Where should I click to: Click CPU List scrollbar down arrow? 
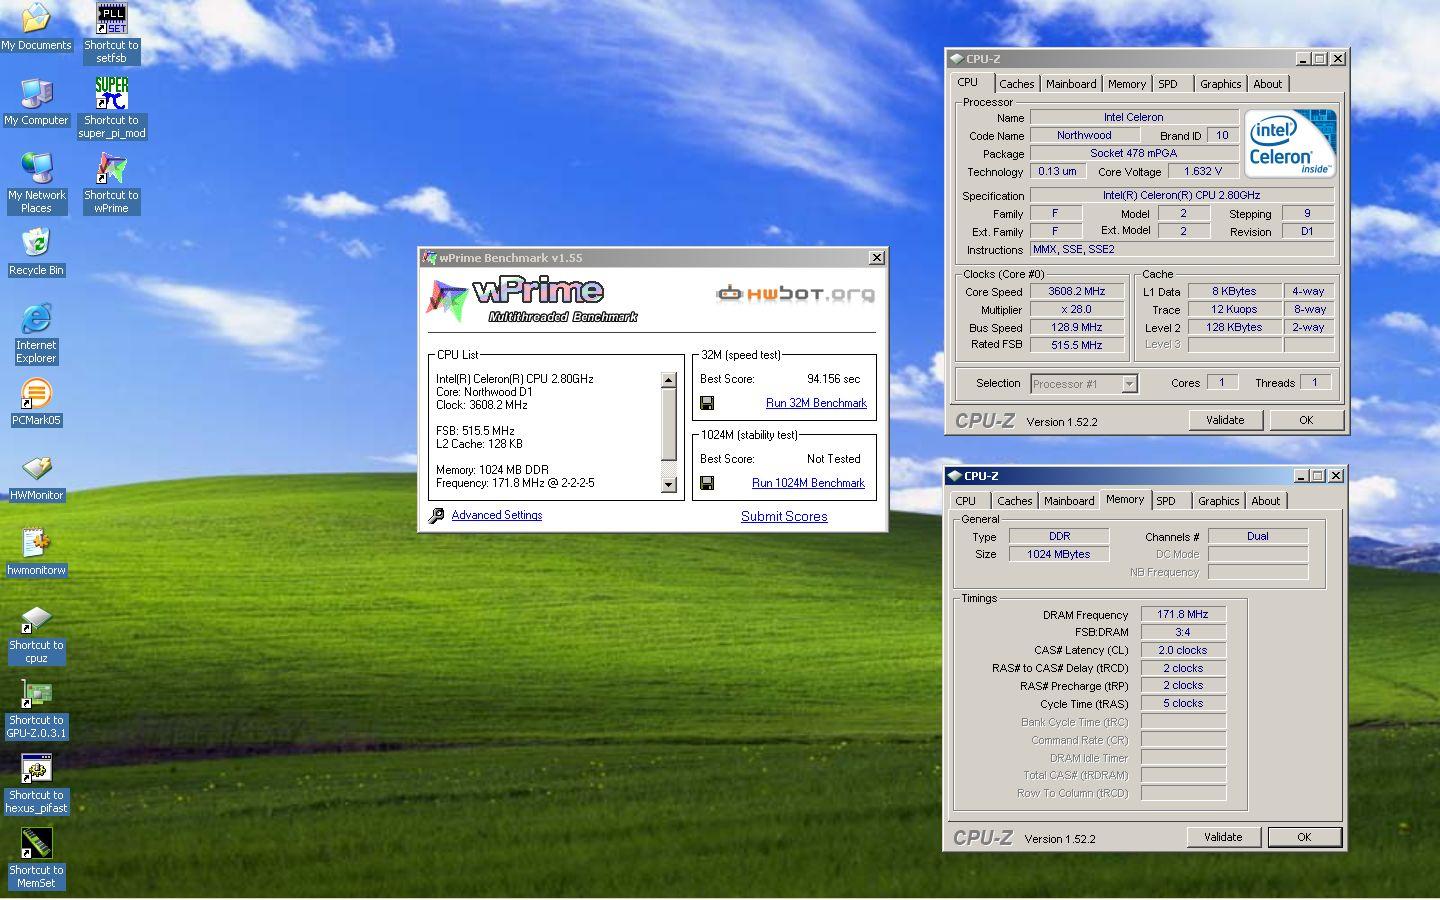click(x=668, y=485)
